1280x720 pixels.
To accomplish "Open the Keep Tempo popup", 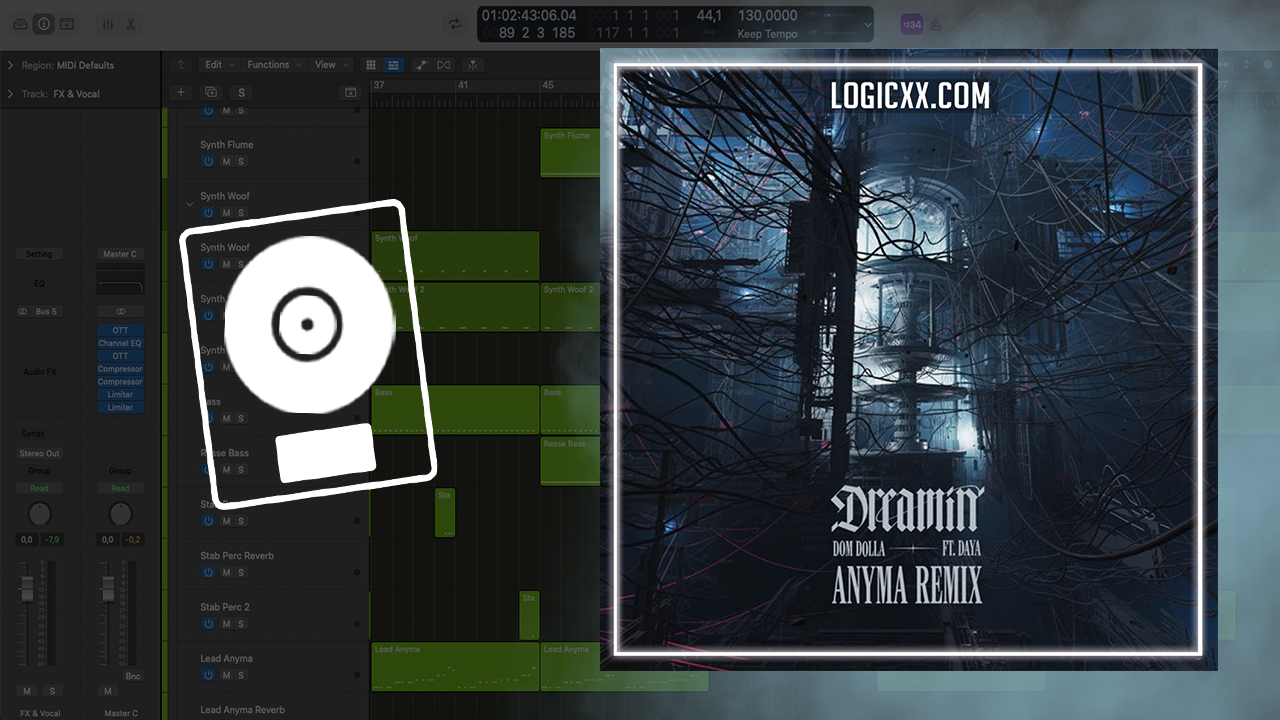I will 767,34.
